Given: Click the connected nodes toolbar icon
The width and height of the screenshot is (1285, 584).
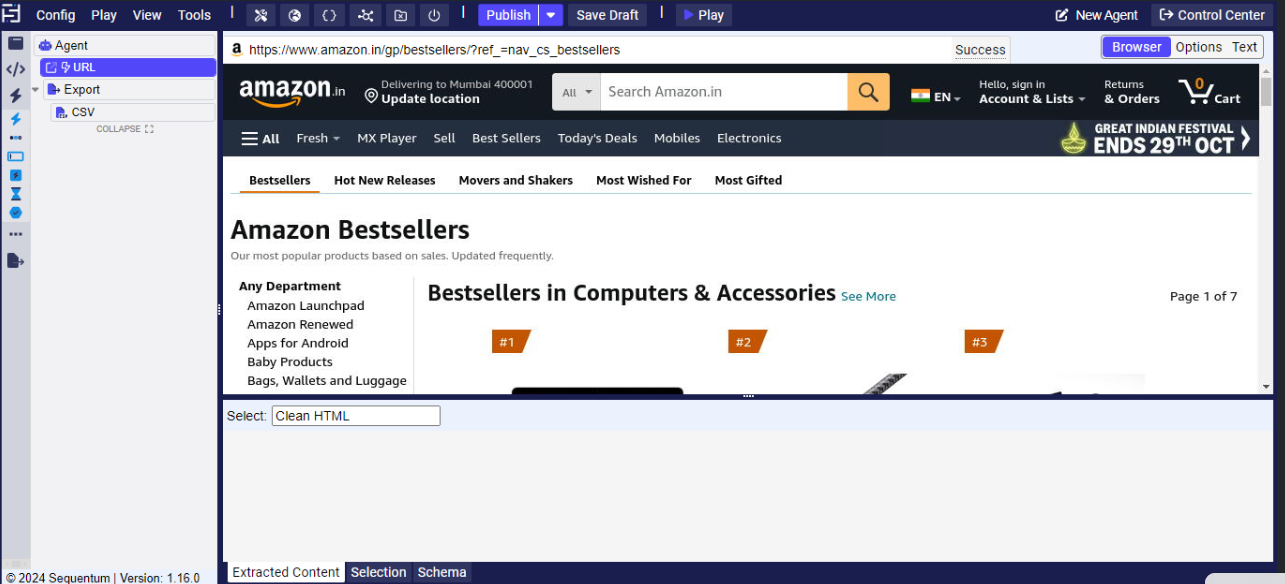Looking at the screenshot, I should (365, 15).
